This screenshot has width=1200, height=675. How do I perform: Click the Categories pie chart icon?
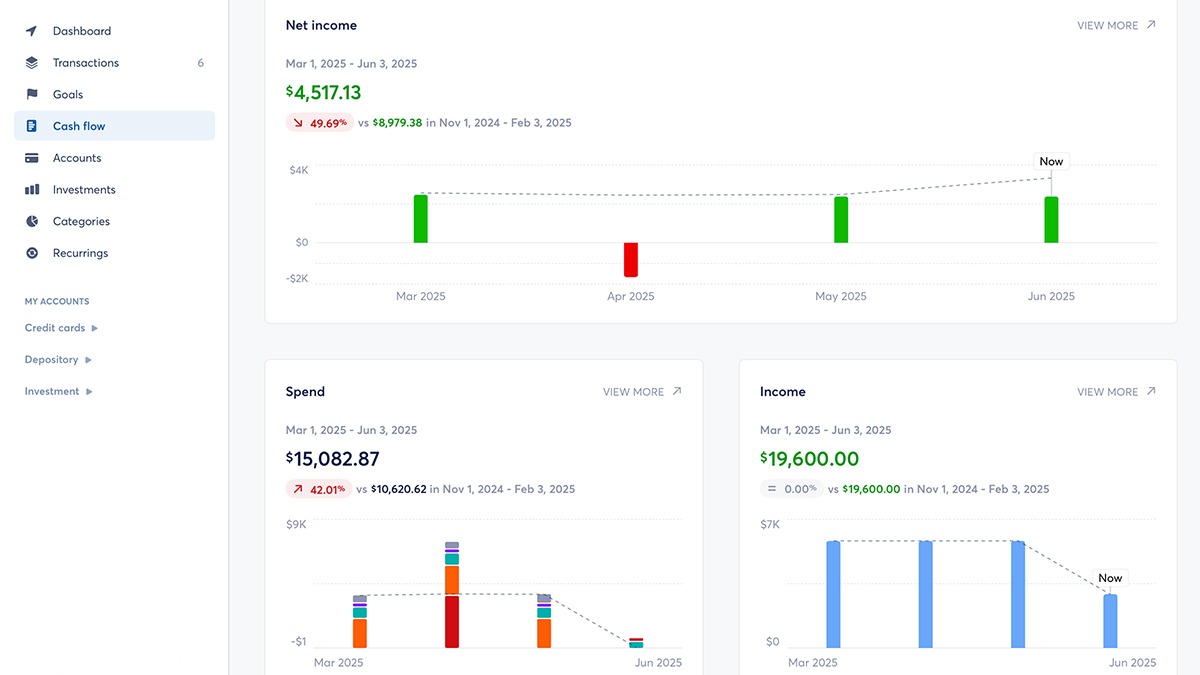(x=32, y=222)
